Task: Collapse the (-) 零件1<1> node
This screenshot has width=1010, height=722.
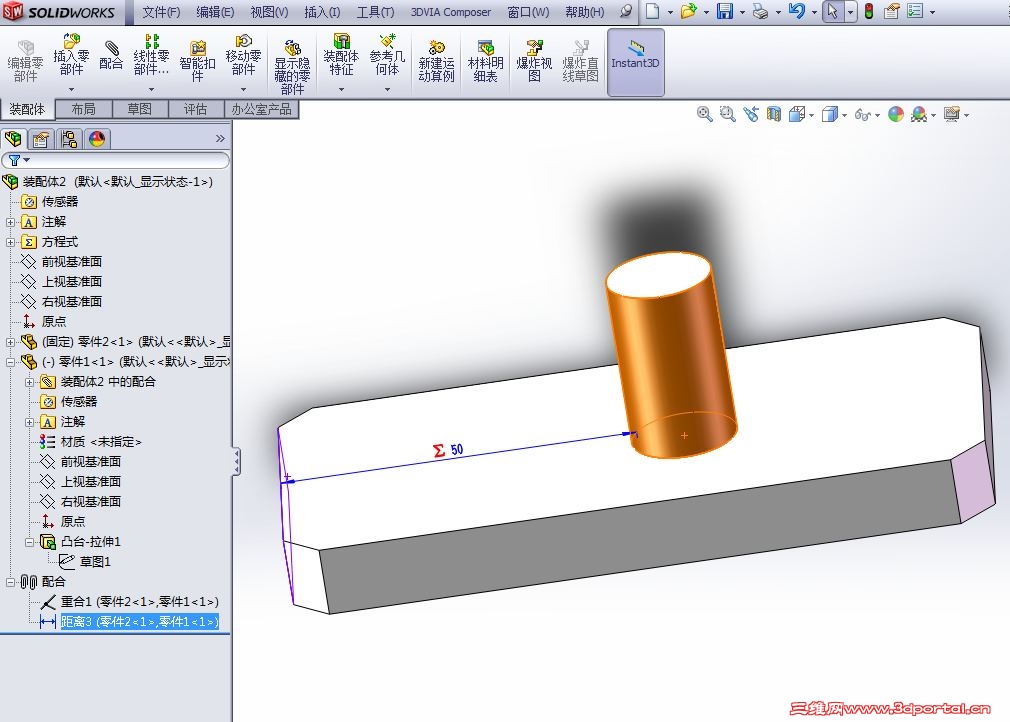Action: 10,362
